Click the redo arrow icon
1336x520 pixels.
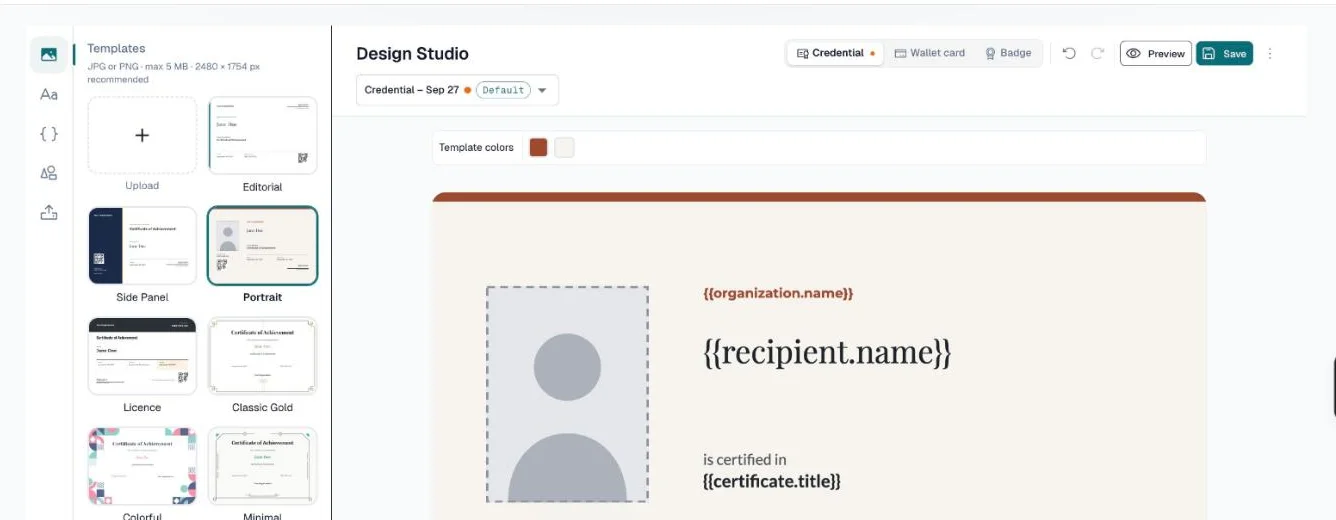point(1097,53)
